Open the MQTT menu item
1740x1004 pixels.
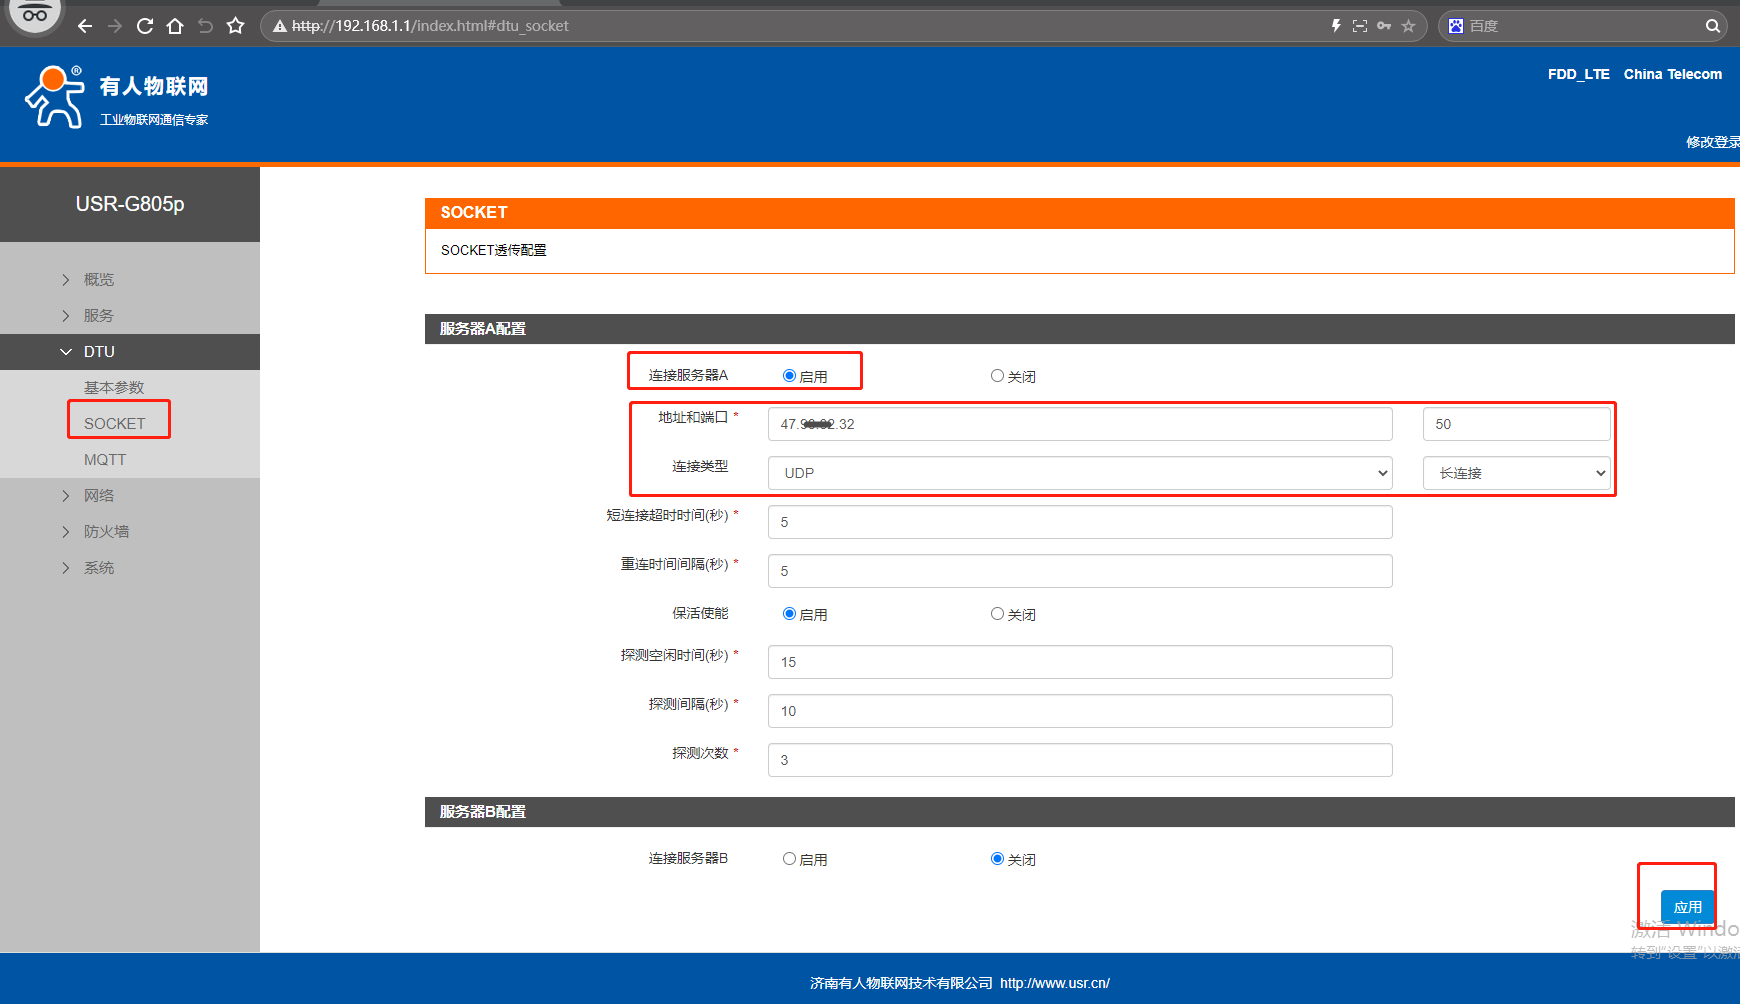pos(105,460)
